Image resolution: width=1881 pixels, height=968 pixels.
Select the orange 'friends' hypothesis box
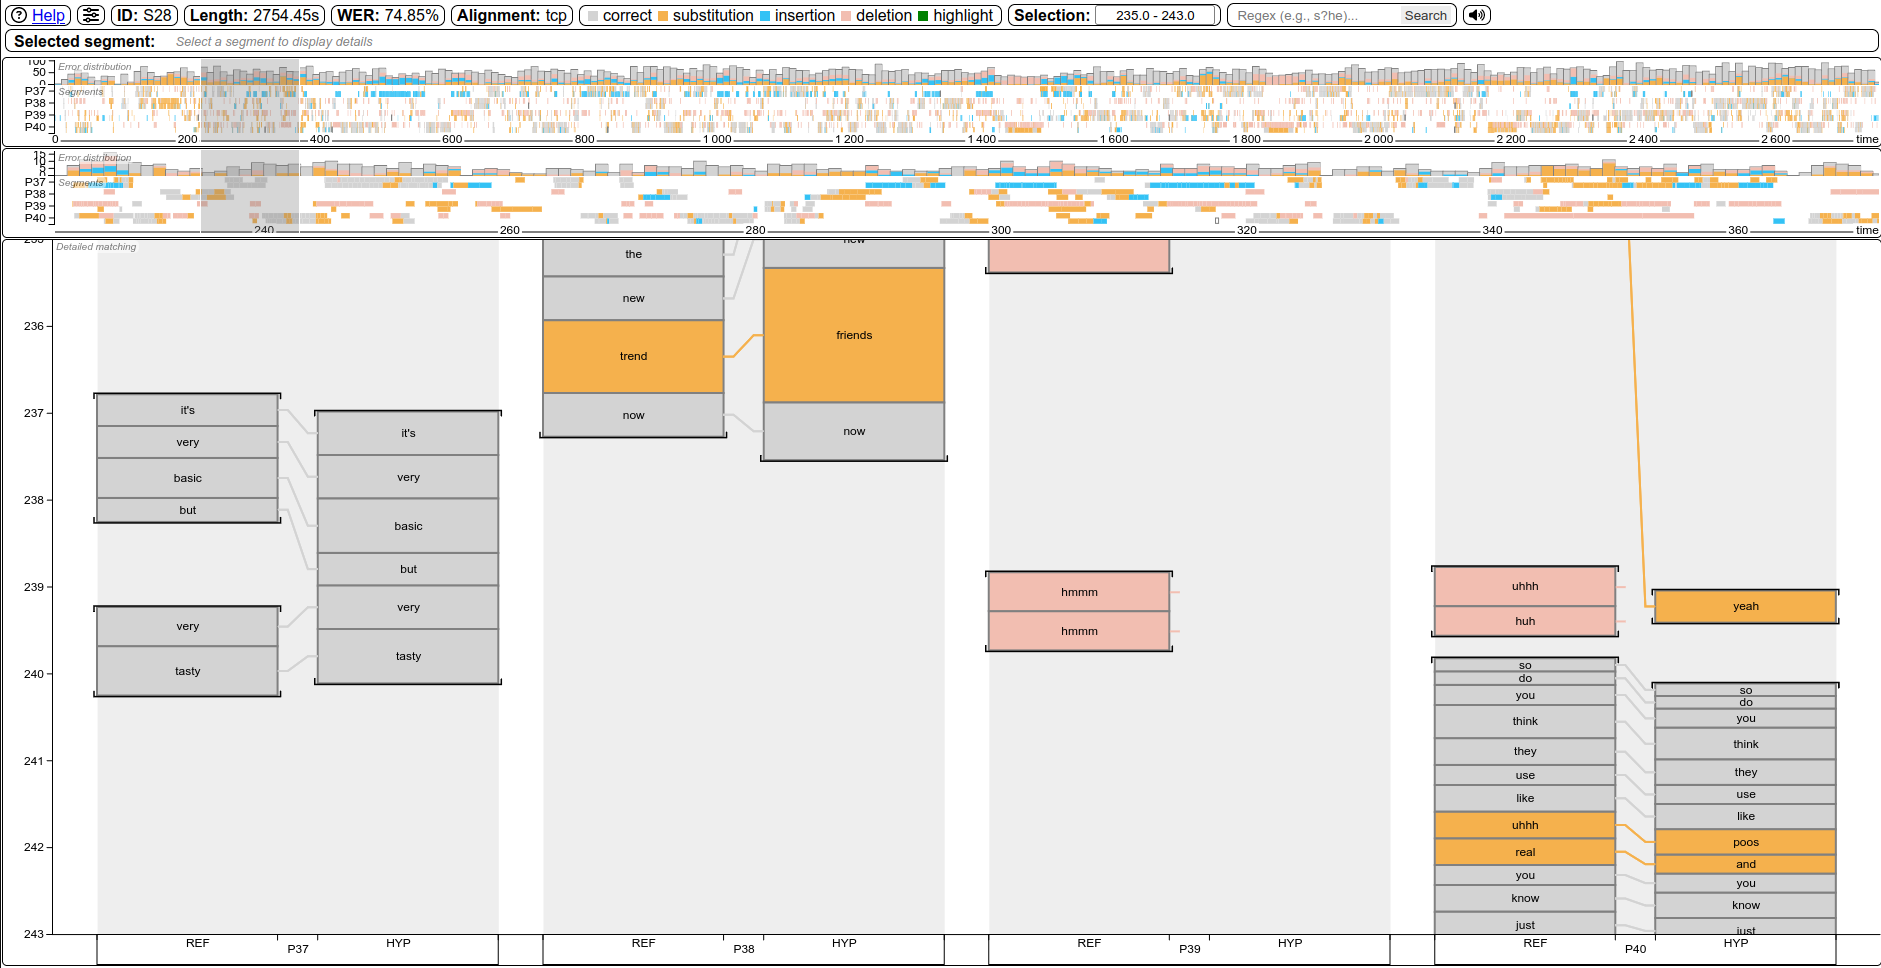tap(854, 335)
